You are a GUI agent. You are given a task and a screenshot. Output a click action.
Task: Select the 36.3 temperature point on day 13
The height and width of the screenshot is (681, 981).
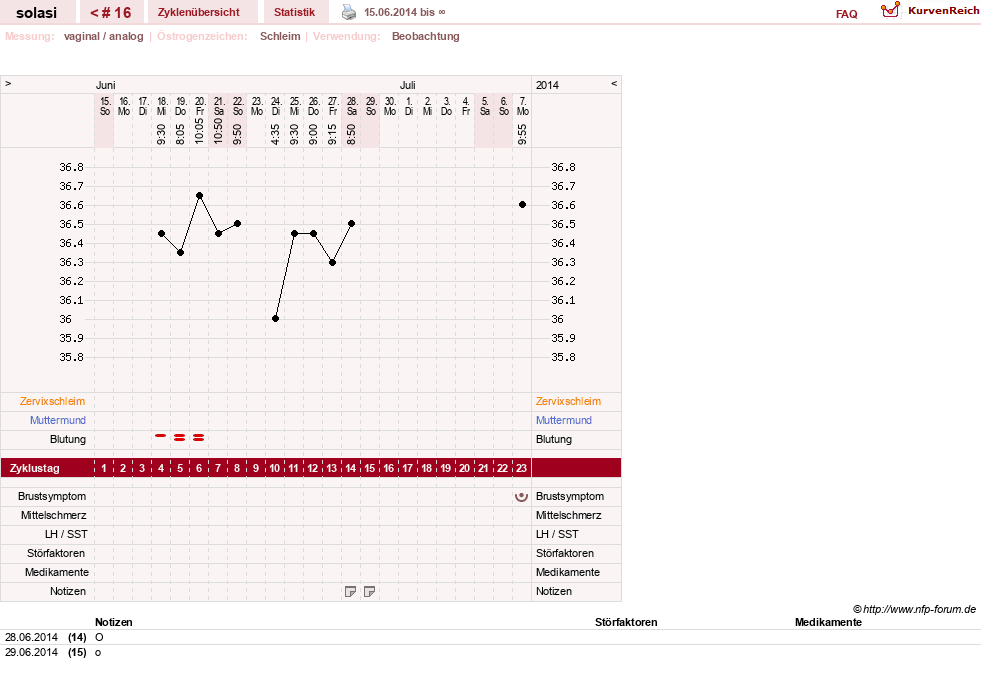pyautogui.click(x=332, y=262)
